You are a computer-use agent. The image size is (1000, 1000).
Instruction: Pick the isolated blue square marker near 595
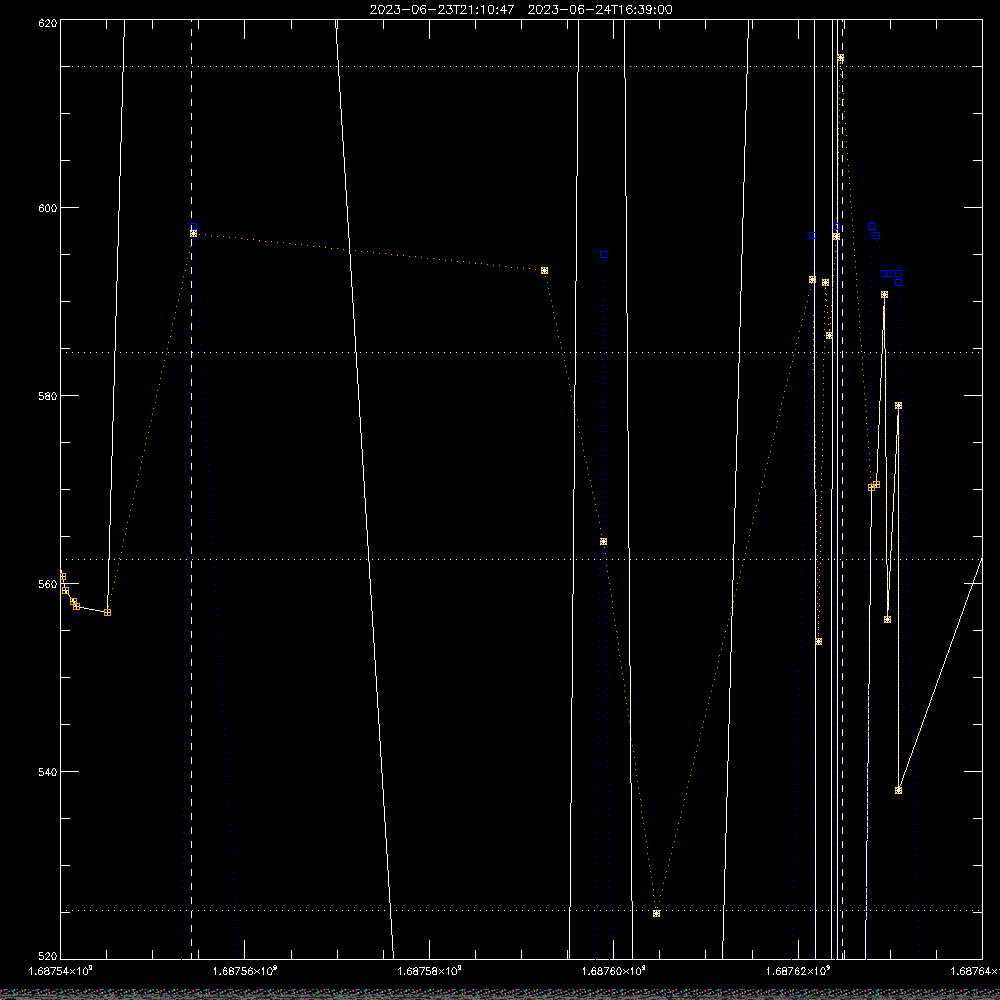pyautogui.click(x=603, y=254)
